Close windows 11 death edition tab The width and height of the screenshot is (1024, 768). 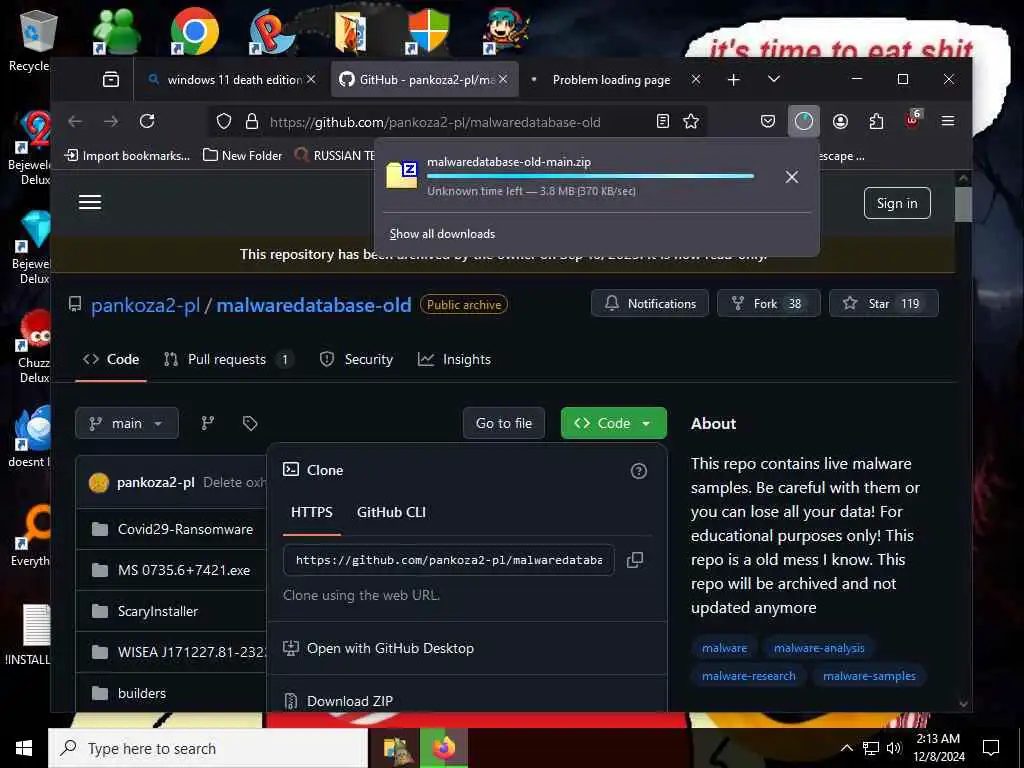click(x=311, y=80)
